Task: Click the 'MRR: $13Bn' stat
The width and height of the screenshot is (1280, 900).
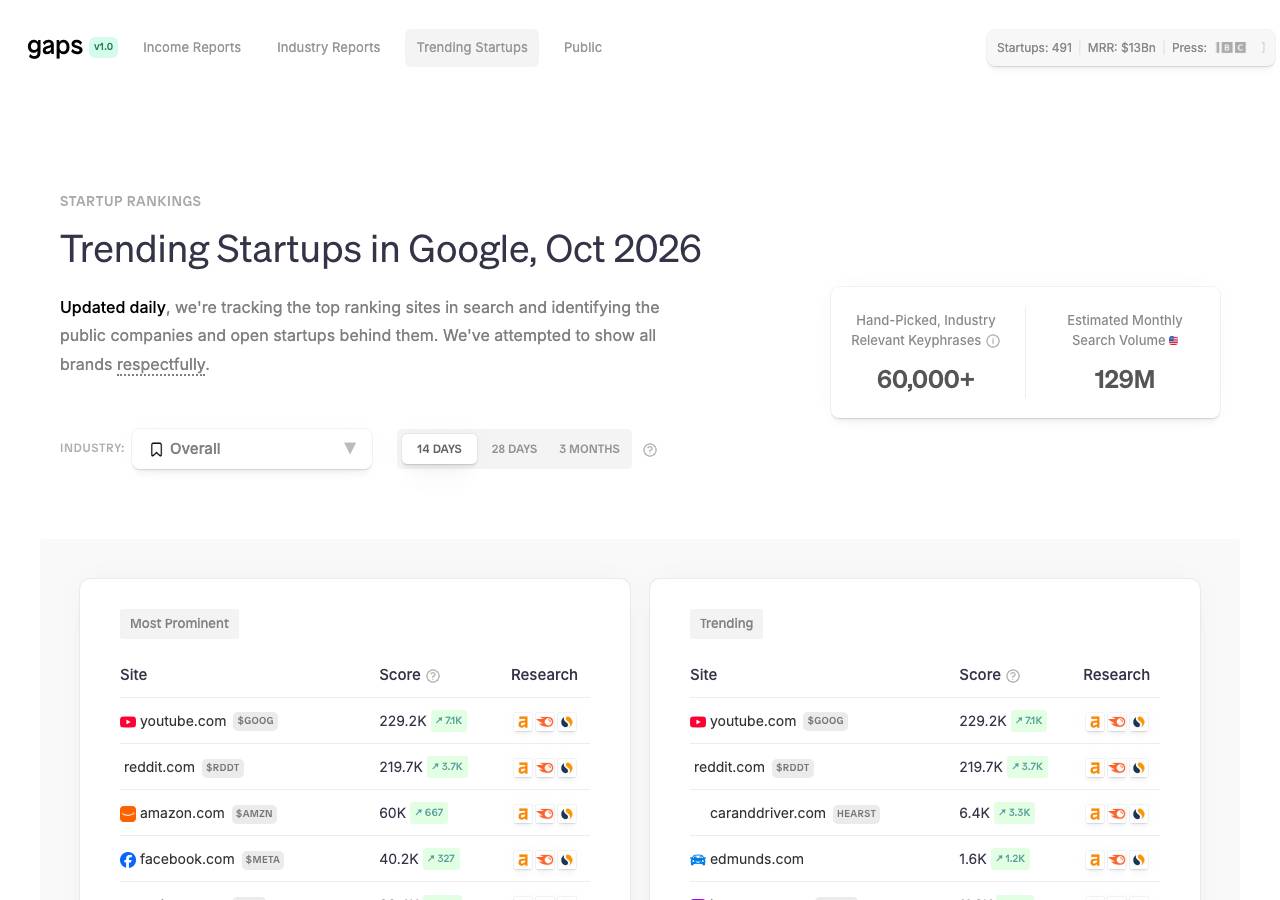Action: (1121, 48)
